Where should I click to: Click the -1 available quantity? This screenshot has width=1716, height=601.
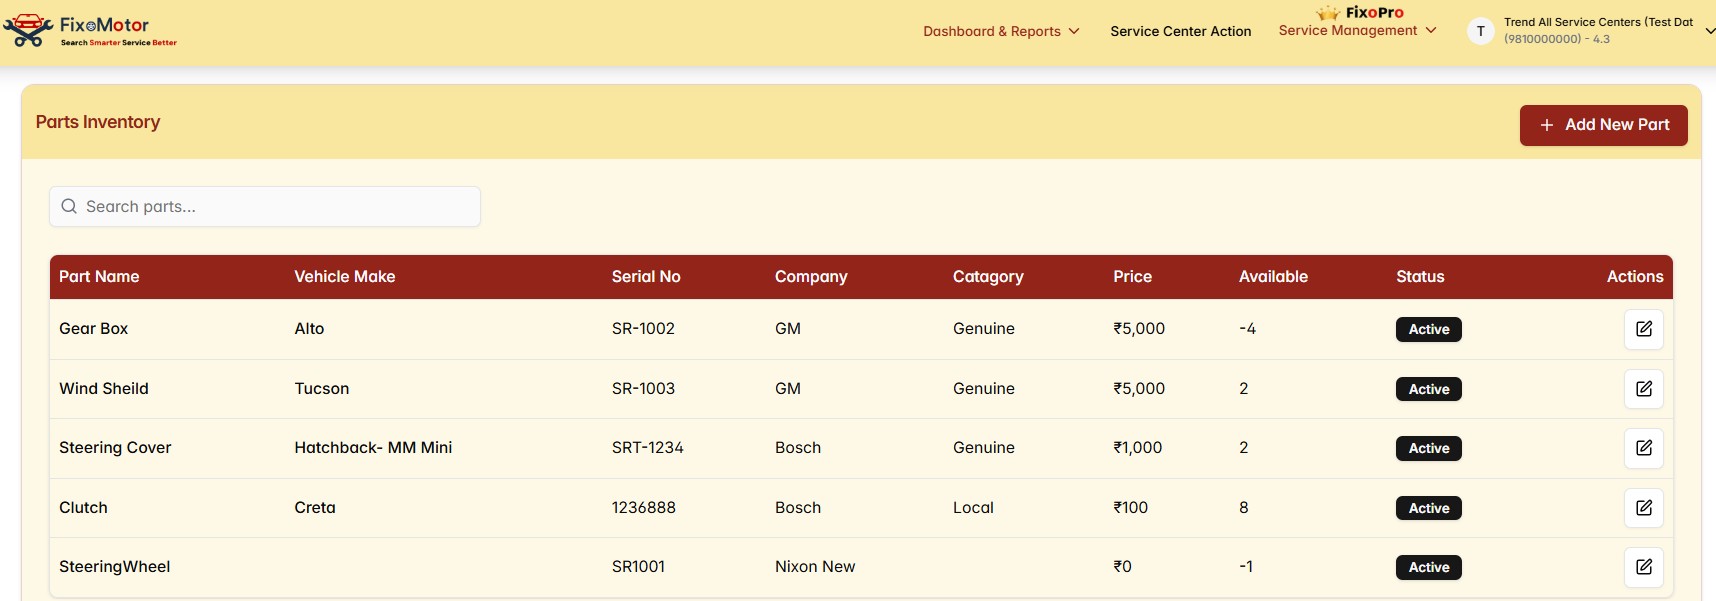click(1246, 567)
